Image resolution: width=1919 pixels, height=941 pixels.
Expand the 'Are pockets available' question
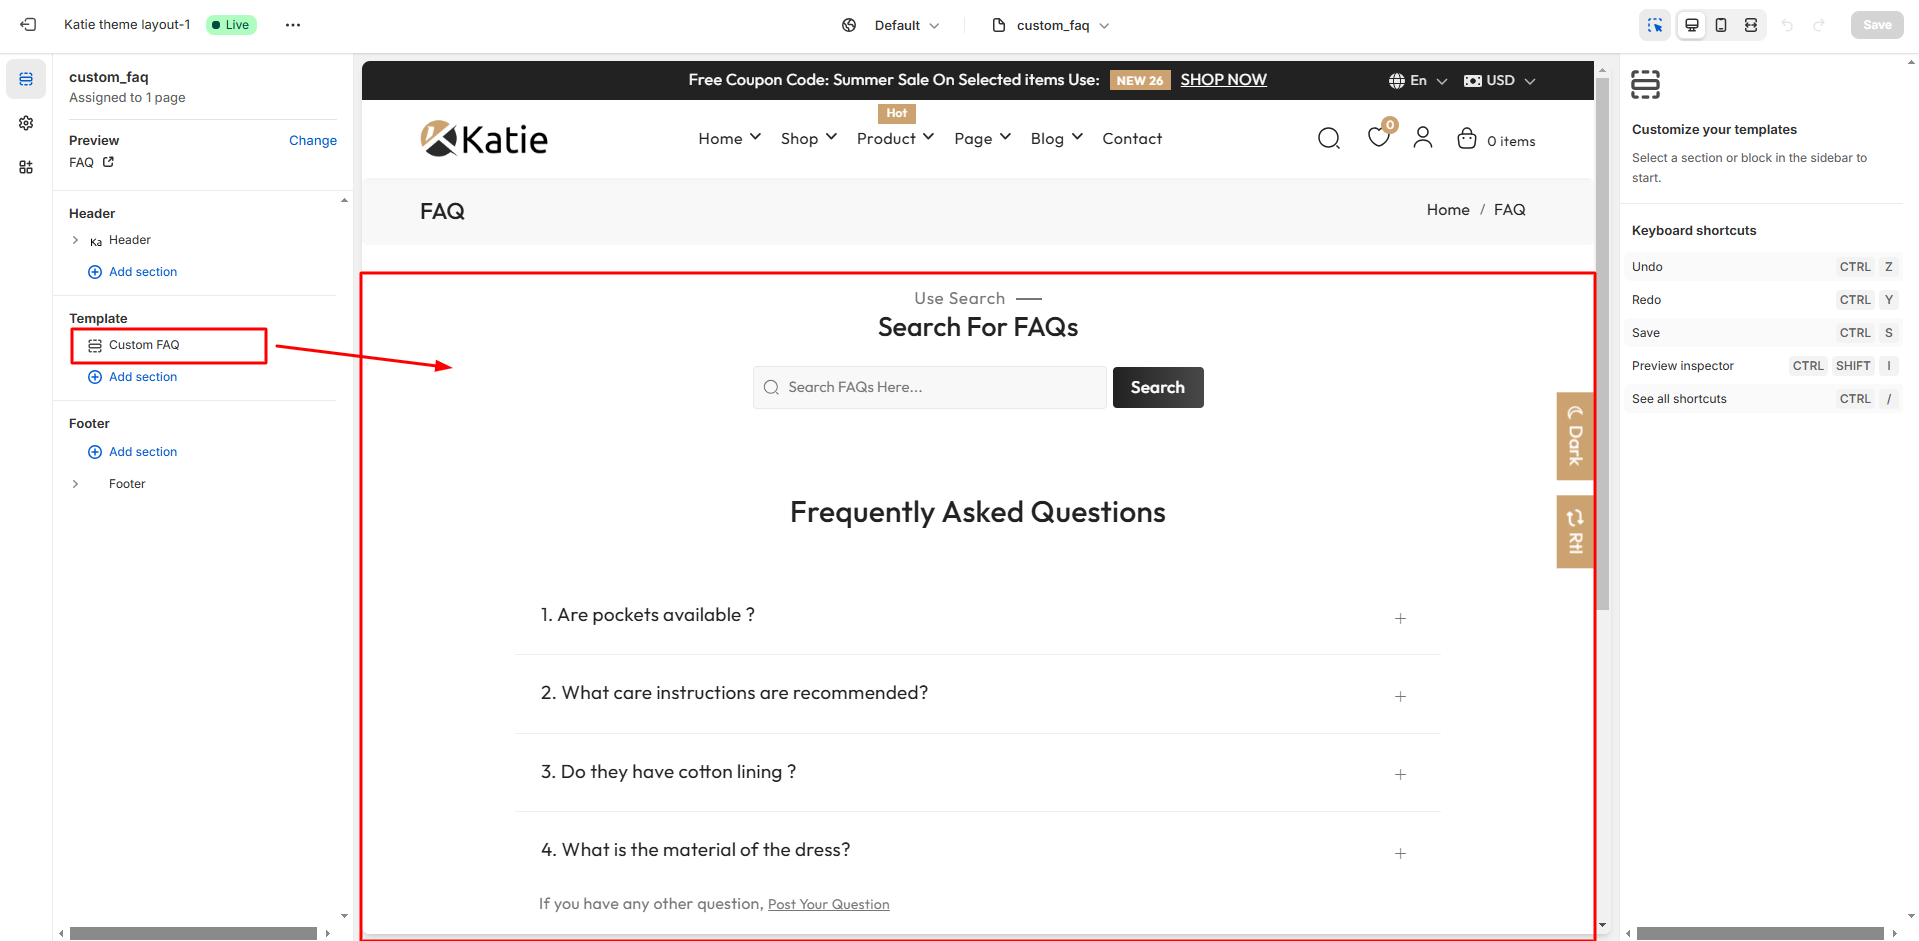tap(1400, 618)
